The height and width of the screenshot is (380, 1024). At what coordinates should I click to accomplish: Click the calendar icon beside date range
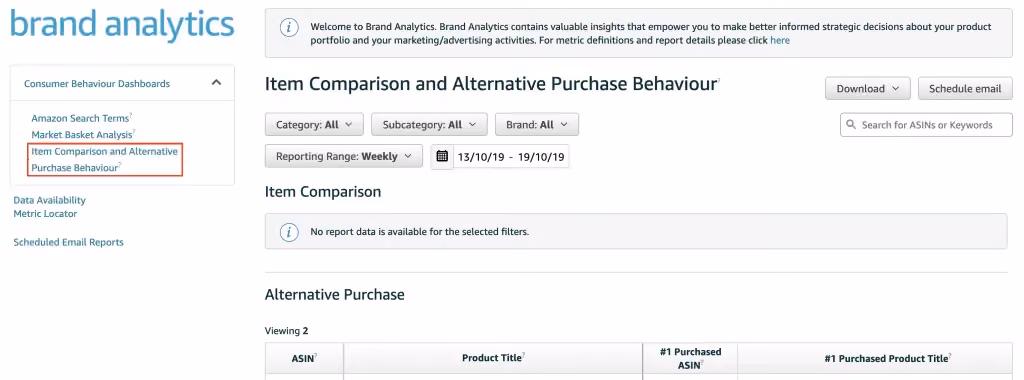click(442, 157)
